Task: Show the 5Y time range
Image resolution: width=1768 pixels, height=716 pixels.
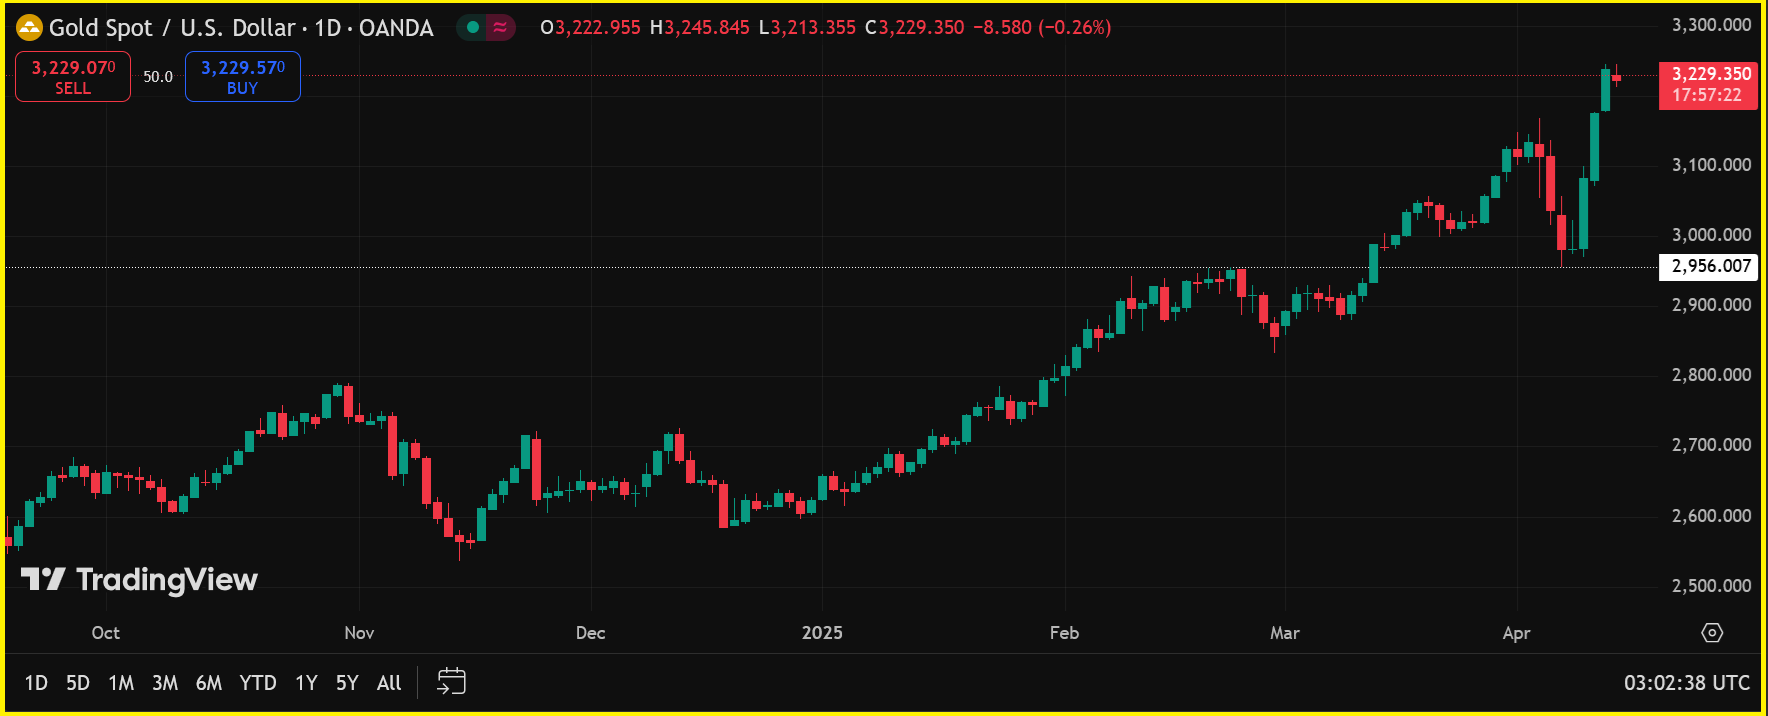Action: point(347,683)
